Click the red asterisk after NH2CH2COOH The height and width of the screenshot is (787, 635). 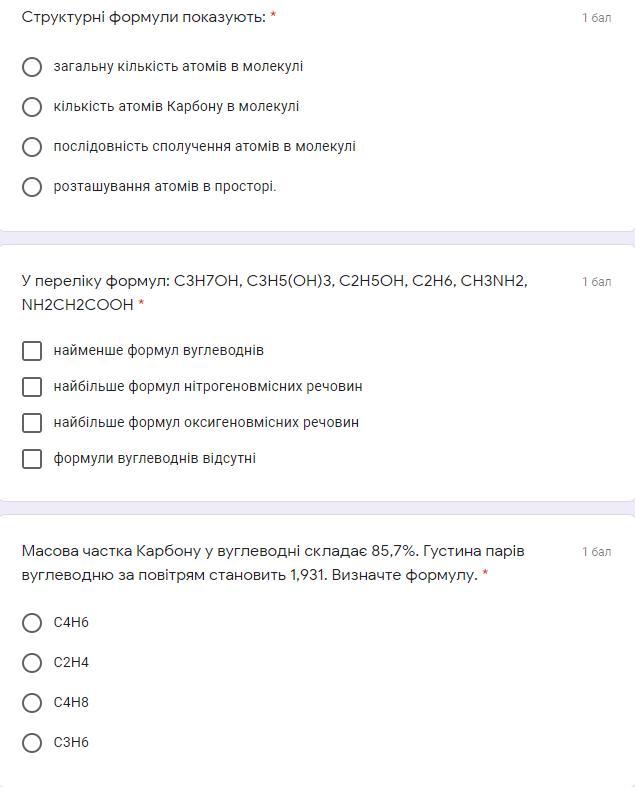point(141,305)
